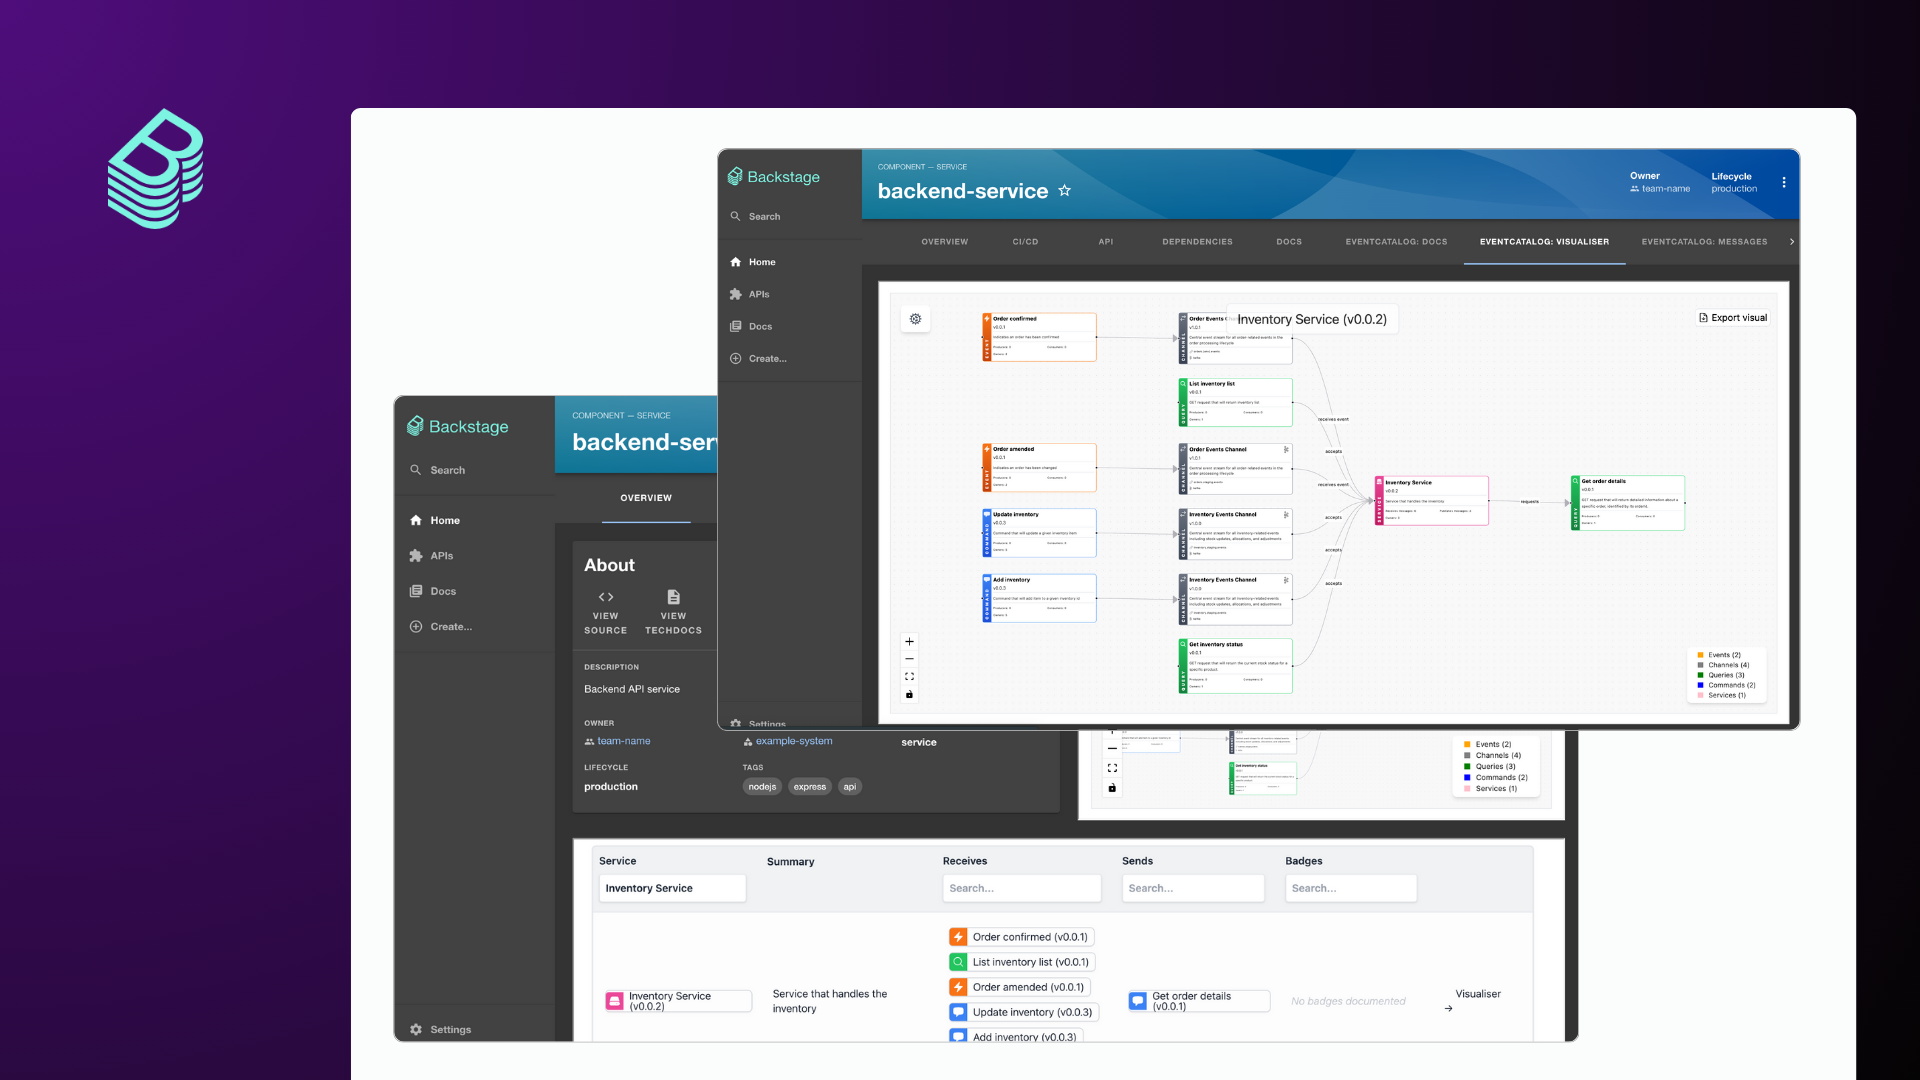Click the Events orange legend swatch
Image resolution: width=1920 pixels, height=1080 pixels.
coord(1700,655)
